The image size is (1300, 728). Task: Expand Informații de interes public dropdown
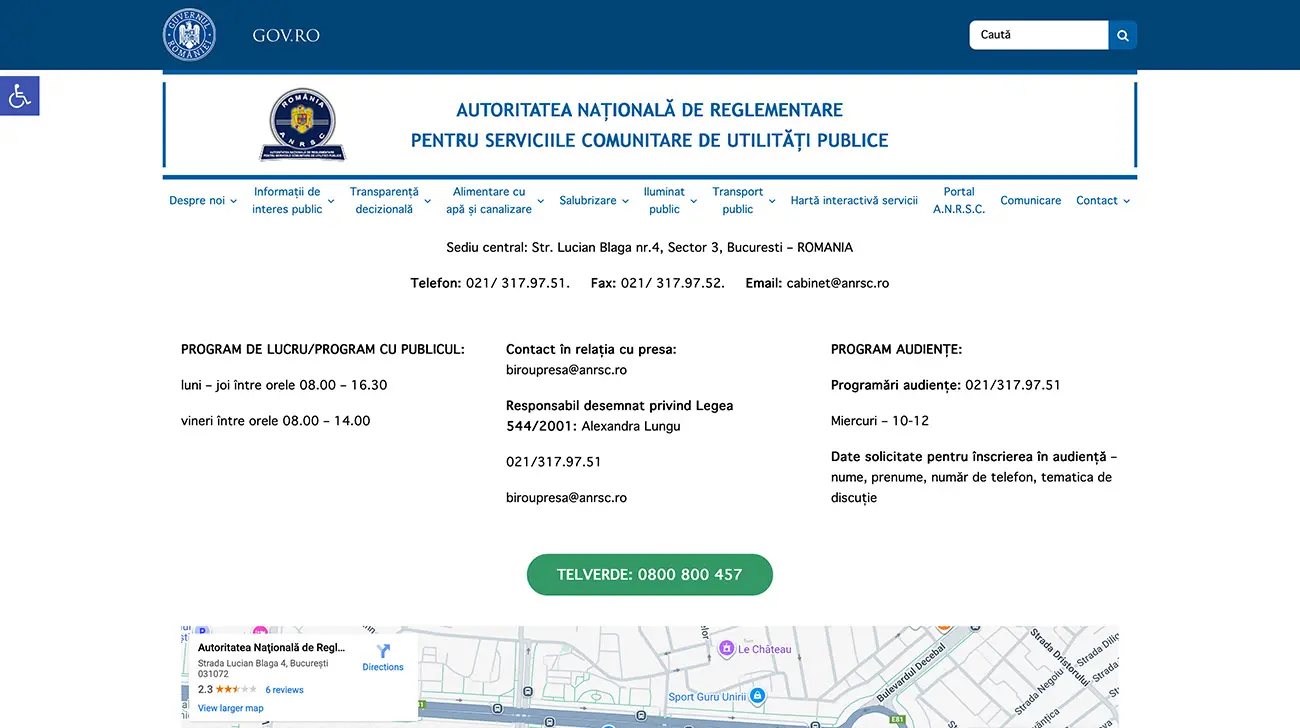coord(293,201)
